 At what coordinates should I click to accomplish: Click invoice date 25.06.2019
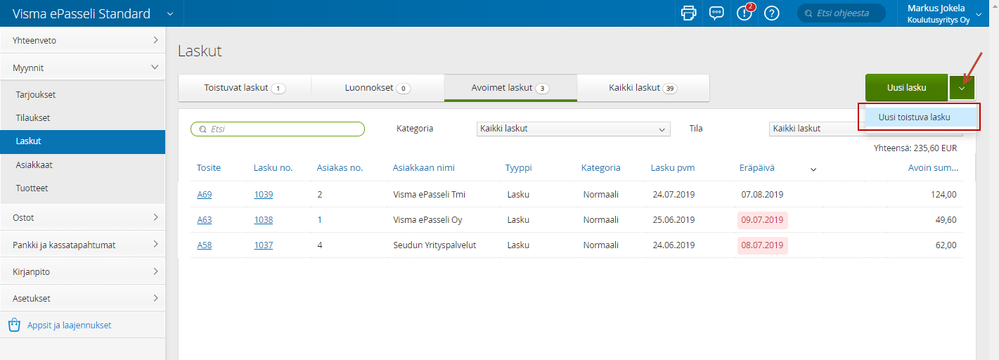click(x=673, y=220)
